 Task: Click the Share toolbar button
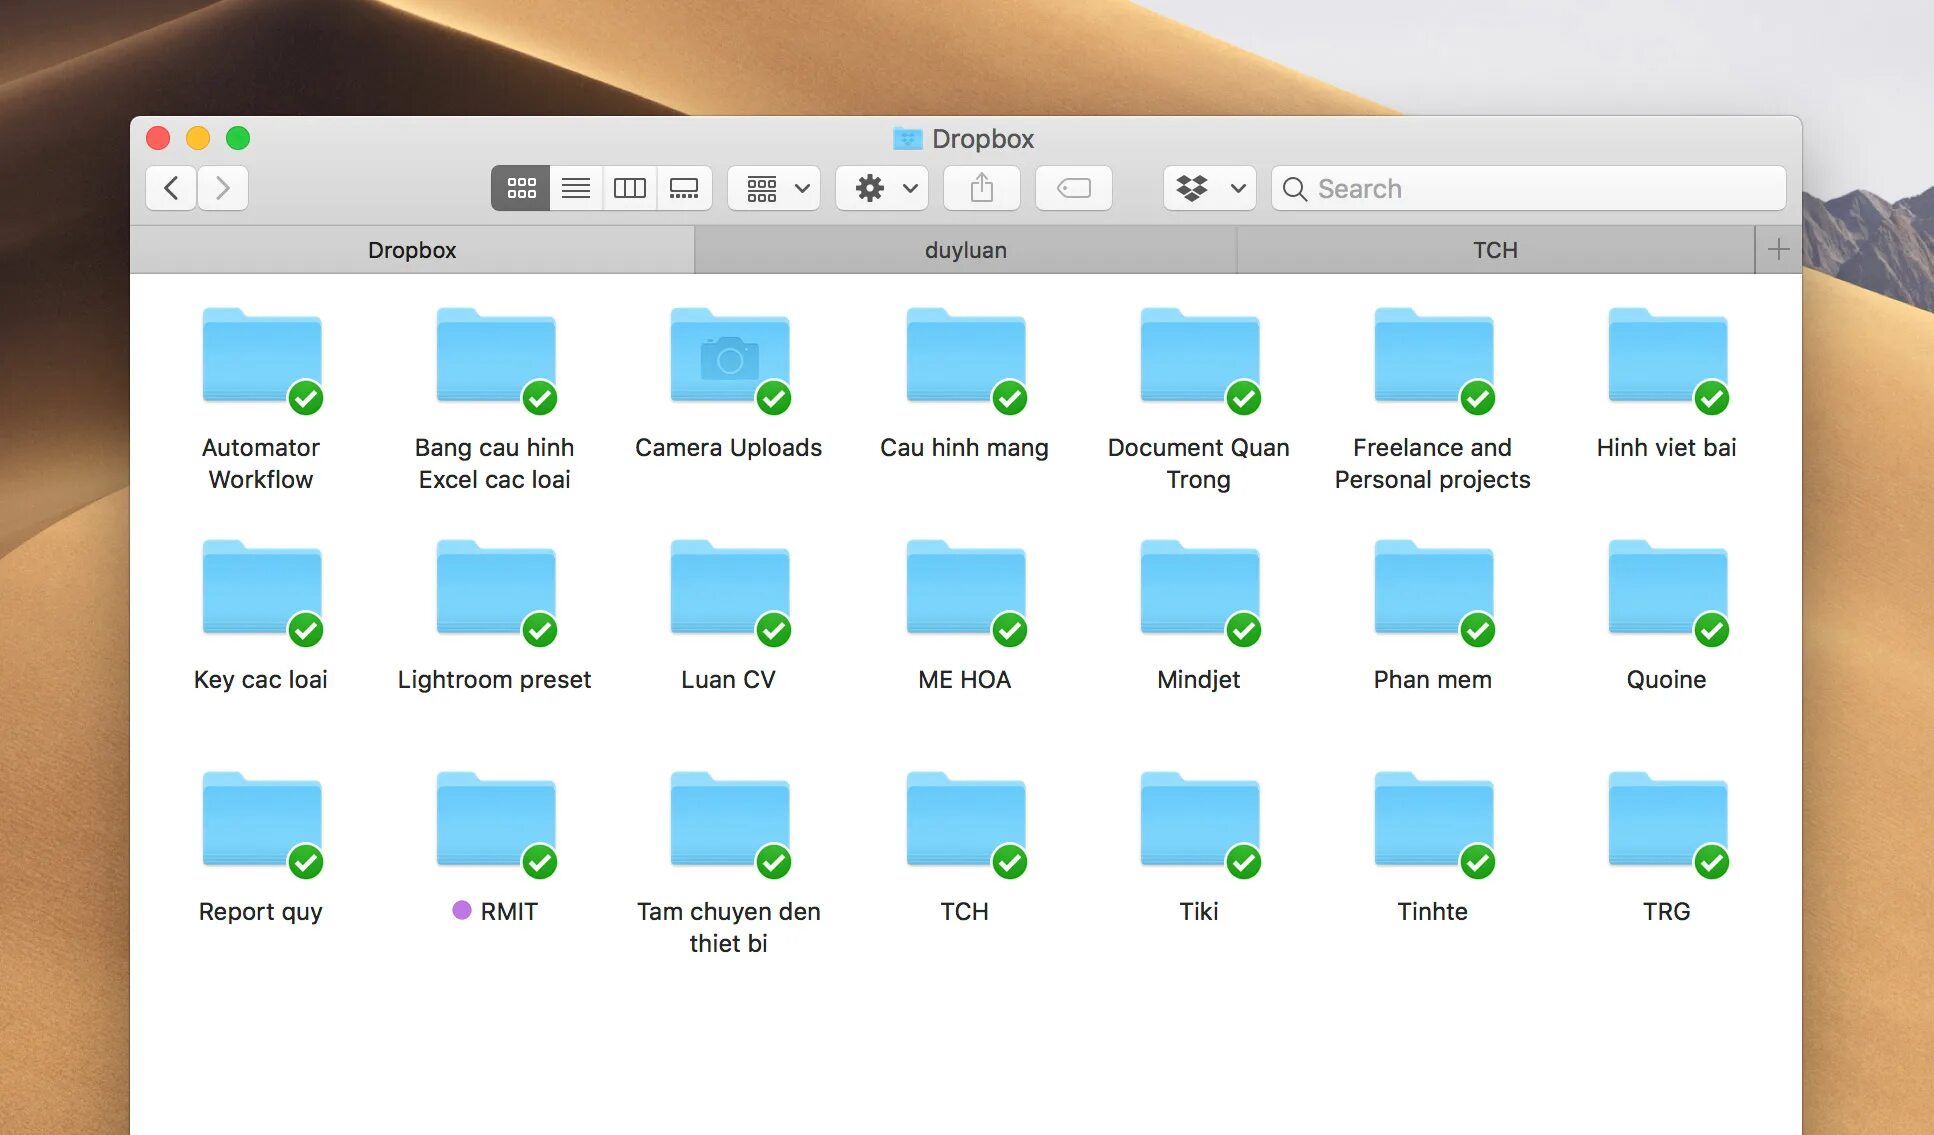[981, 188]
